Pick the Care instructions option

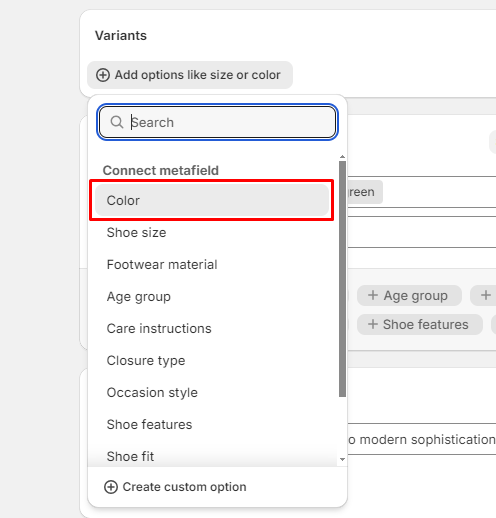click(x=212, y=328)
